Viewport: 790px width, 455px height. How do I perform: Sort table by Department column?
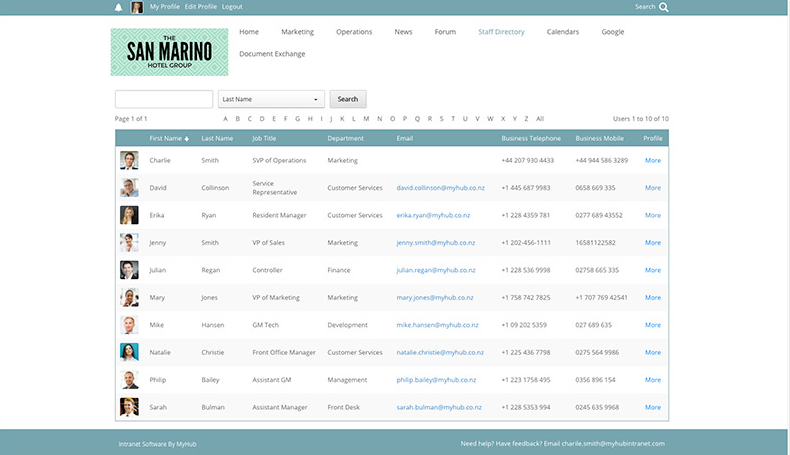(345, 138)
